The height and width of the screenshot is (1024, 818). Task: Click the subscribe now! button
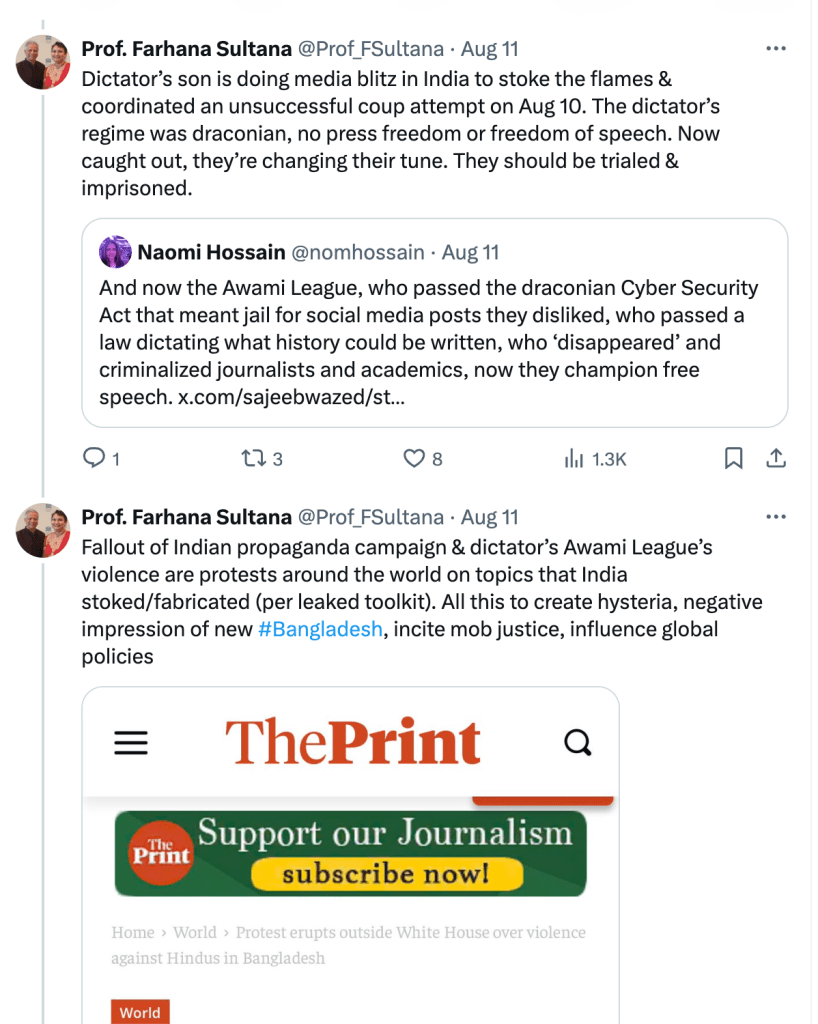pyautogui.click(x=385, y=874)
